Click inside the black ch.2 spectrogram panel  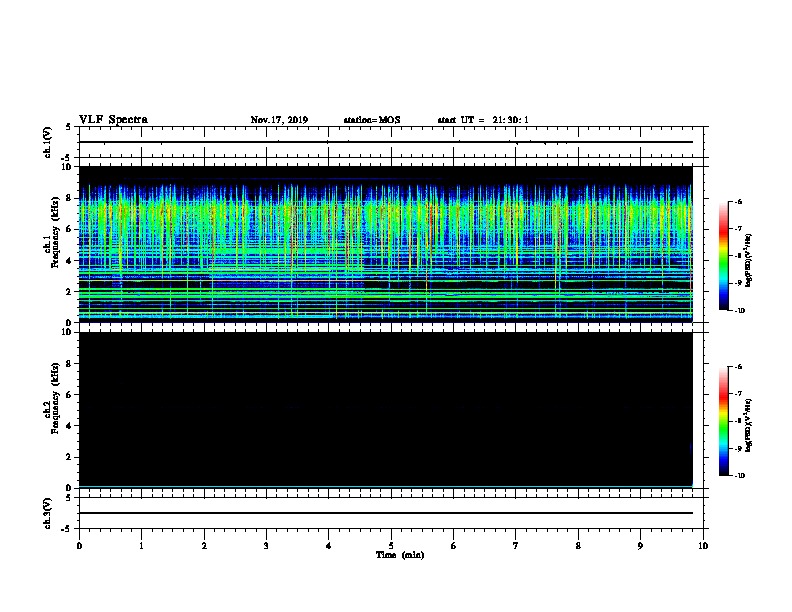tap(385, 410)
